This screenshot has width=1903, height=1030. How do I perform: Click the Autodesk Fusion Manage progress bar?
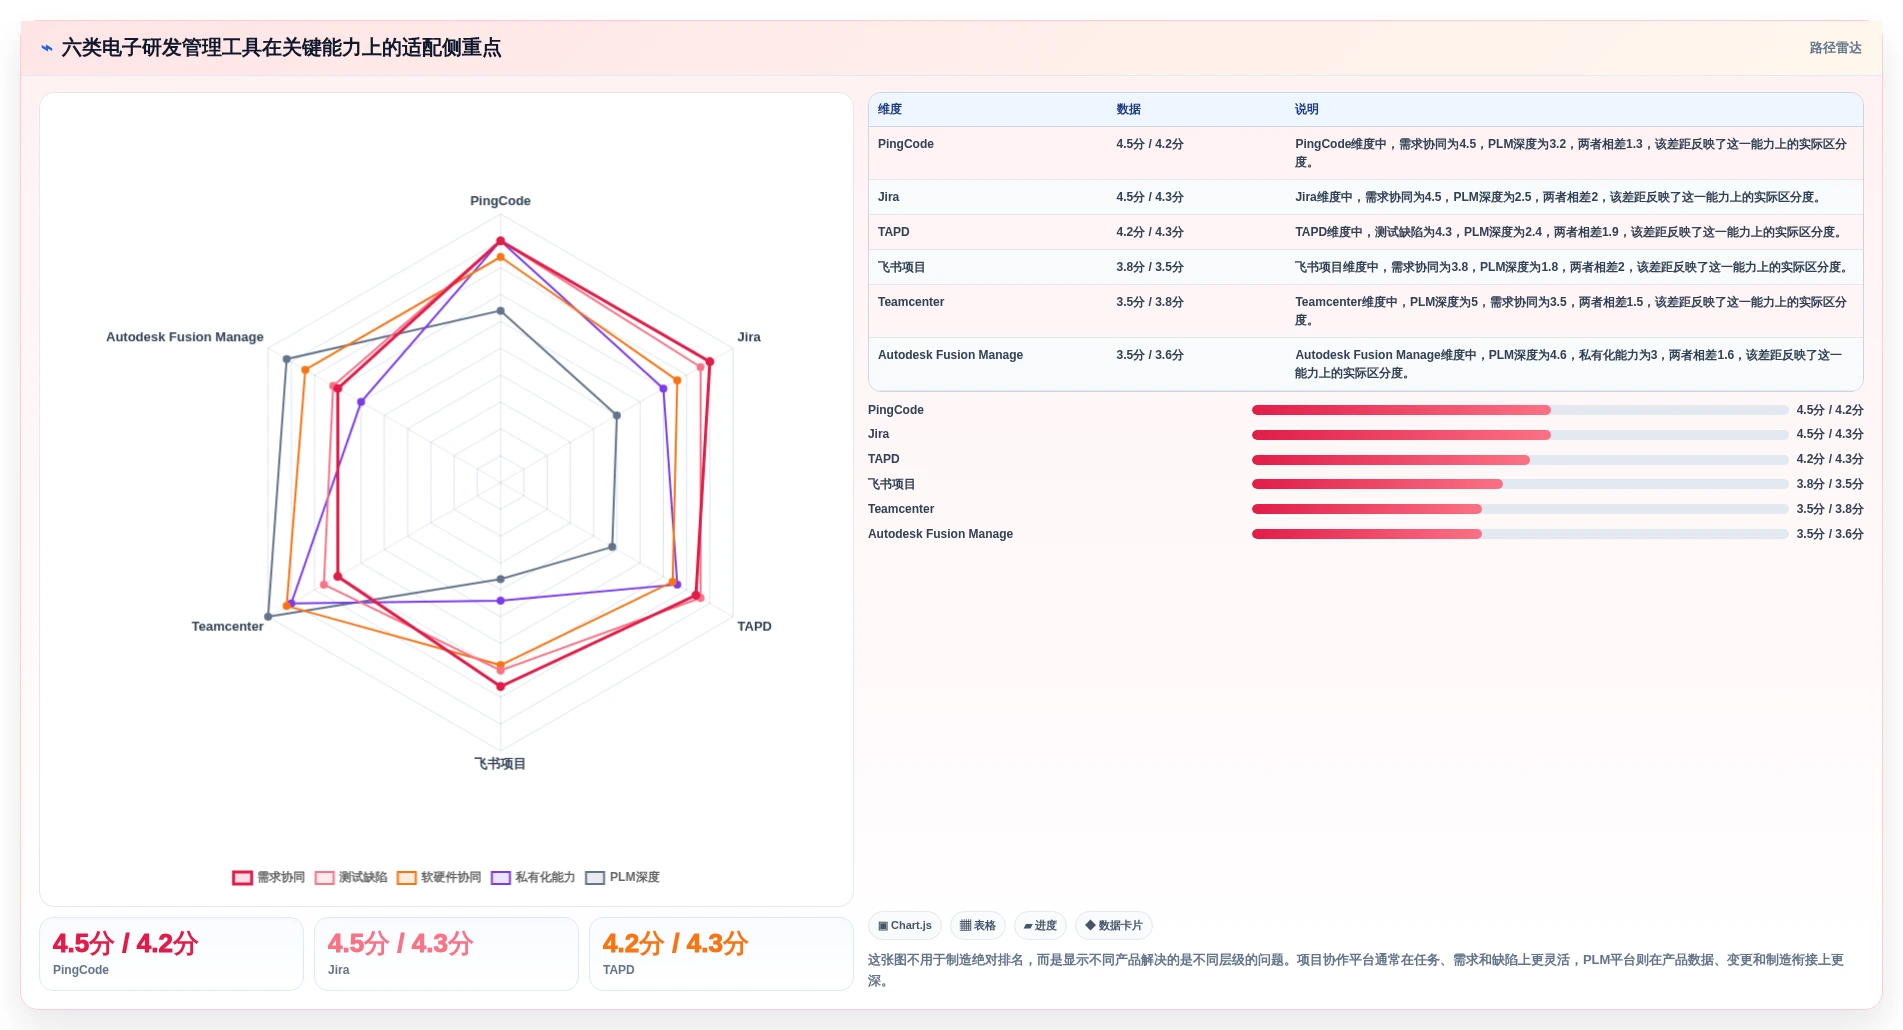1520,534
